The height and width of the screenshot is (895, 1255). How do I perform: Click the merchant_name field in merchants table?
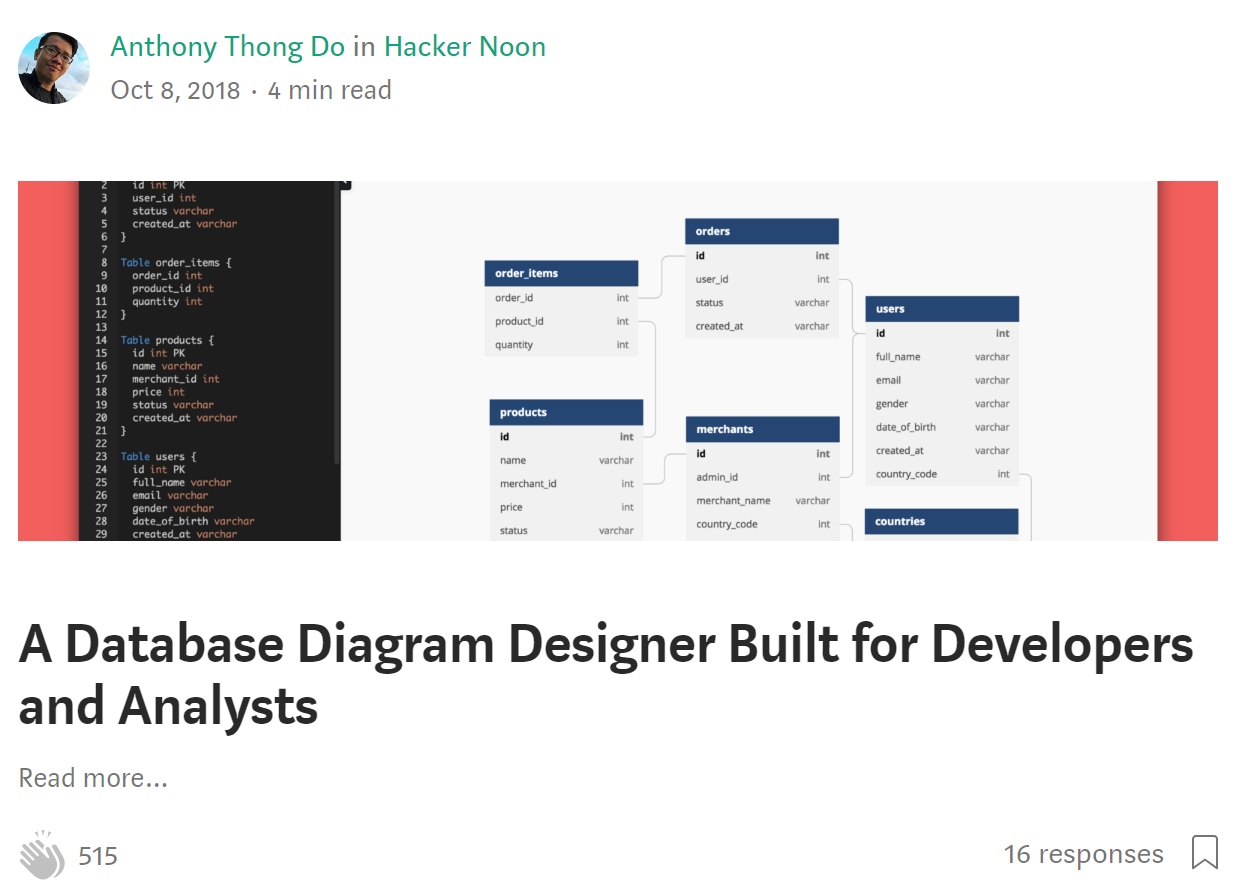pyautogui.click(x=733, y=501)
